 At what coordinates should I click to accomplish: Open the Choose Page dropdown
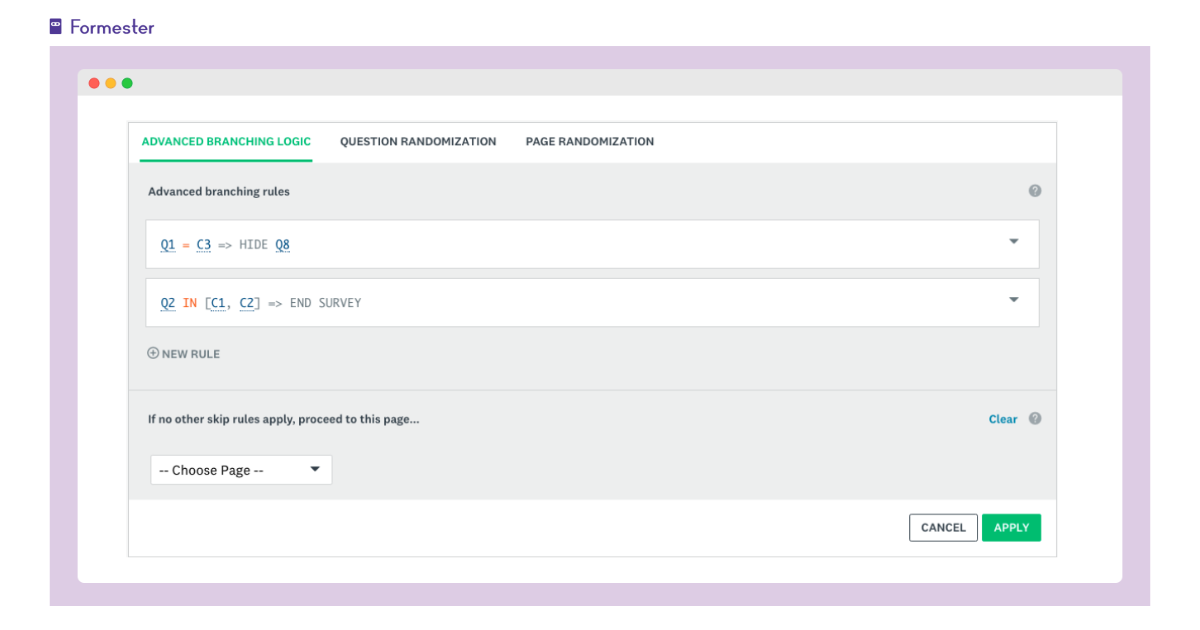(240, 469)
